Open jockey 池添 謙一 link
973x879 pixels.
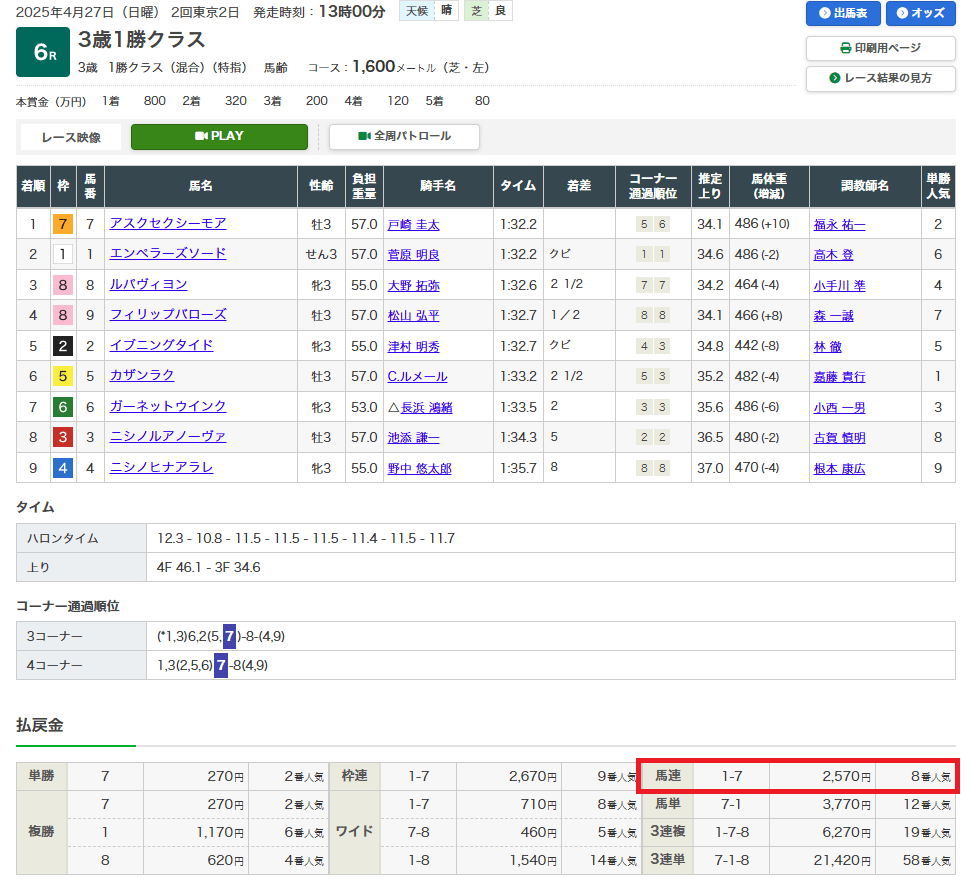coord(413,438)
